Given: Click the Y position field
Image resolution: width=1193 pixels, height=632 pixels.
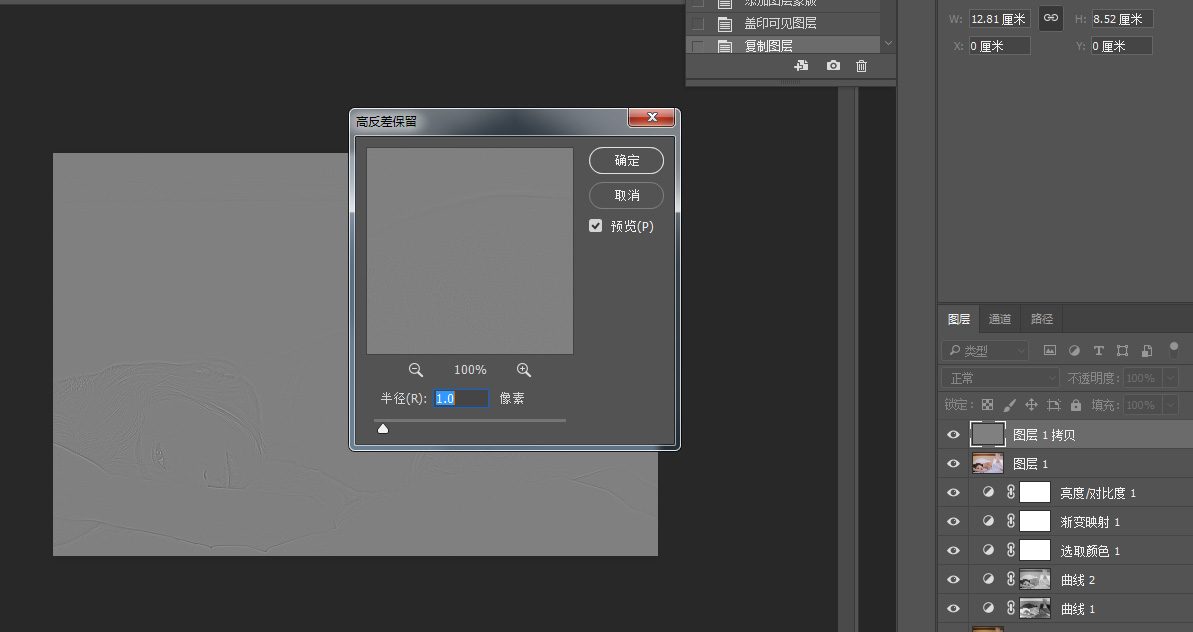Looking at the screenshot, I should click(1122, 46).
